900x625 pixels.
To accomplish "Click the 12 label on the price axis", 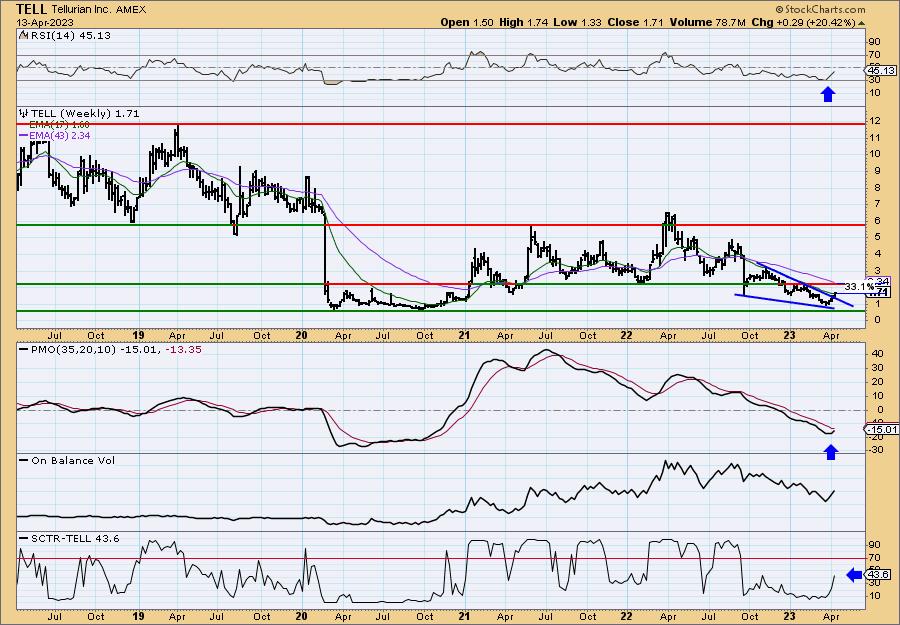I will pos(875,122).
